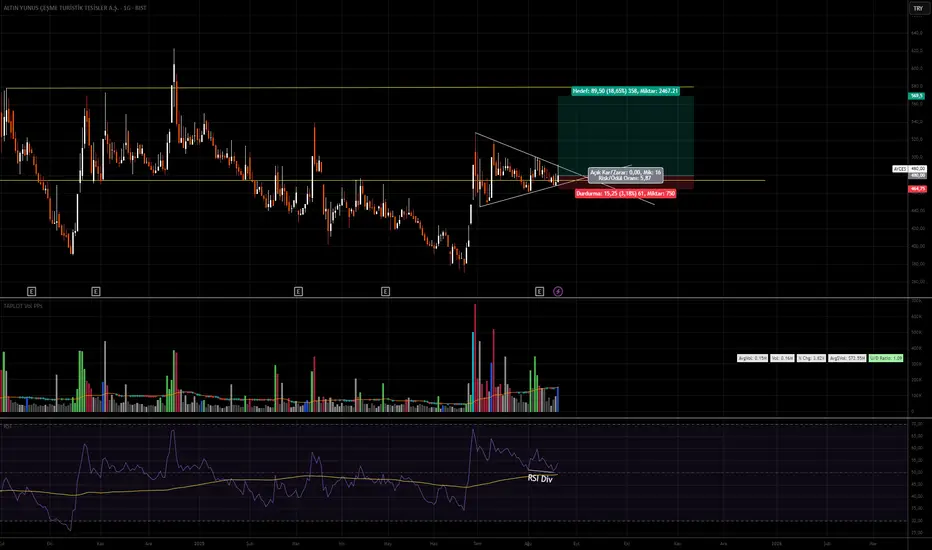Click the purple lightning event marker
This screenshot has width=932, height=550.
[558, 291]
